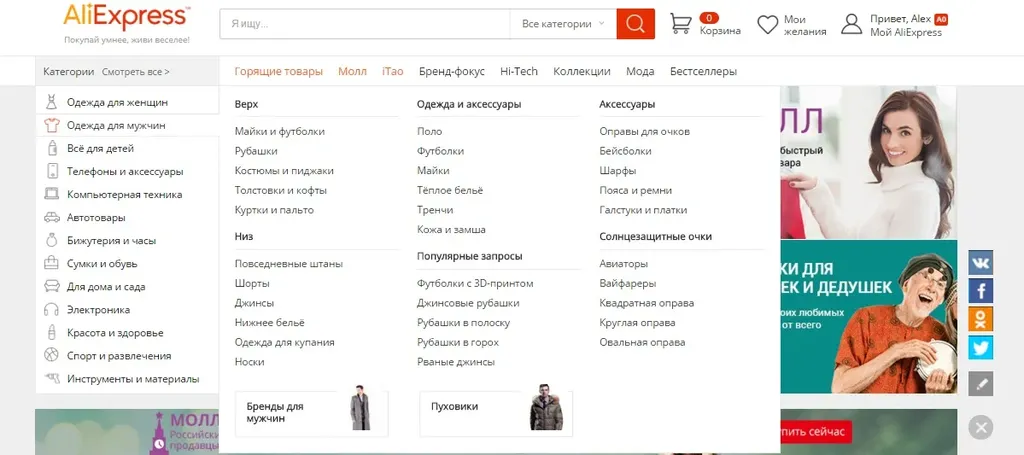Close the floating panel with the X button
1024x455 pixels.
(x=980, y=428)
